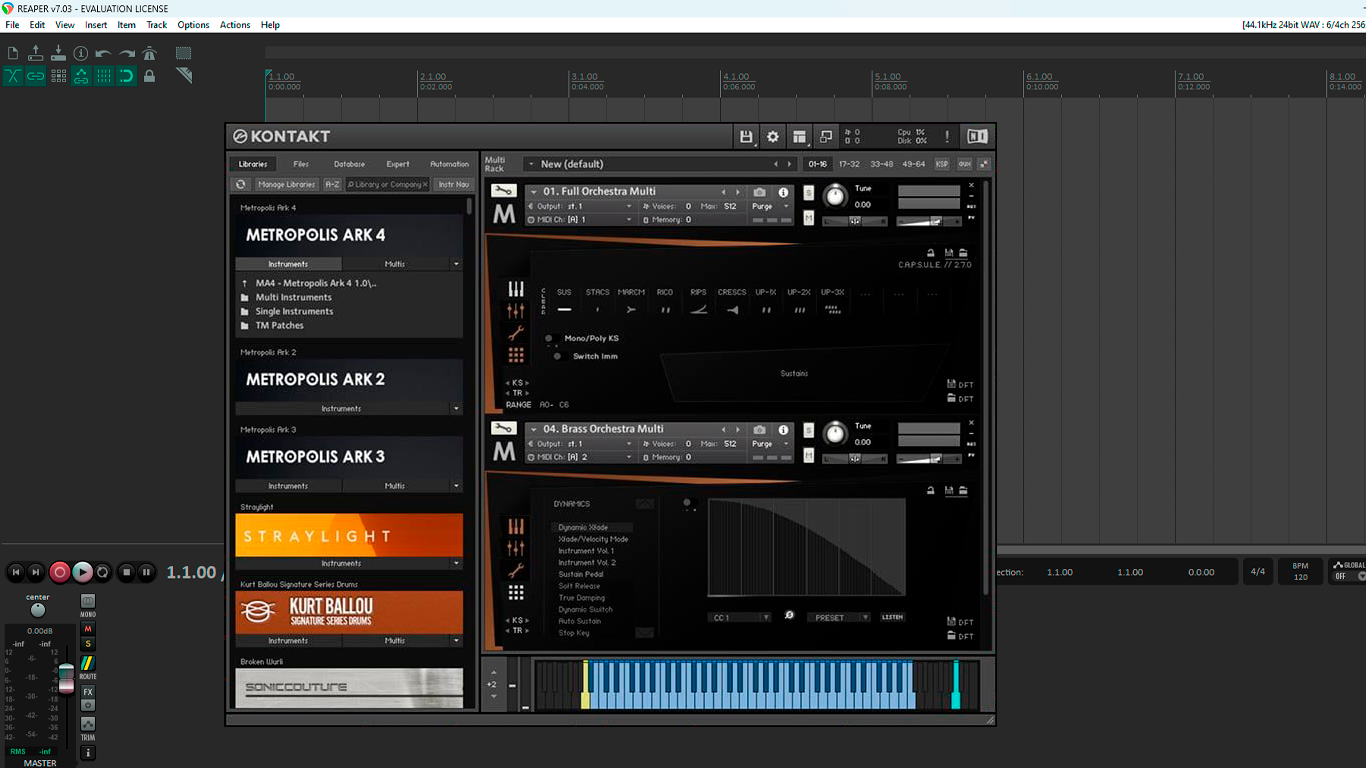
Task: Mute the Full Orchestra Multi instrument
Action: pos(809,217)
